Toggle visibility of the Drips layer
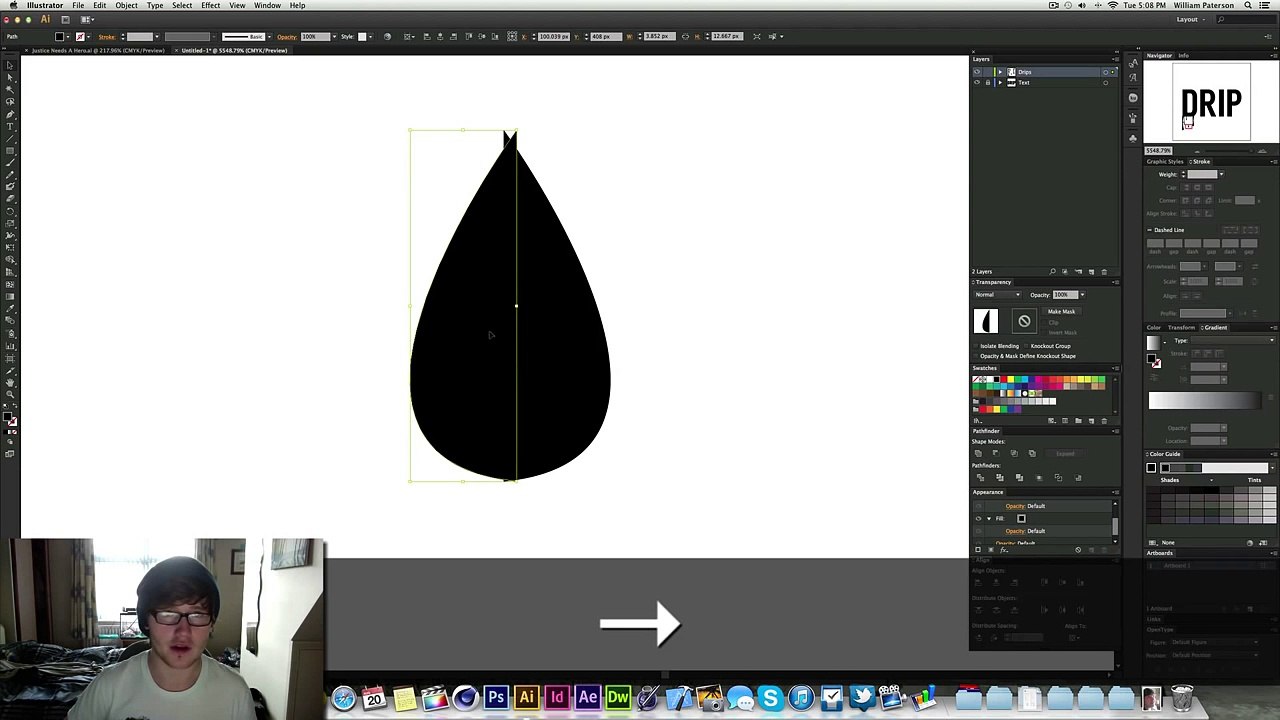Image resolution: width=1280 pixels, height=720 pixels. pyautogui.click(x=977, y=72)
